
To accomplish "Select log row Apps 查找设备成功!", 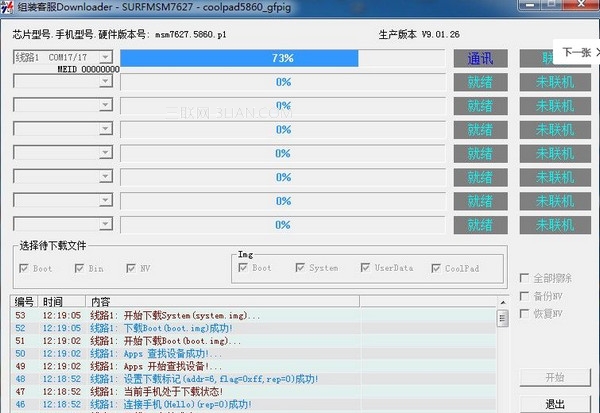I will pyautogui.click(x=254, y=354).
